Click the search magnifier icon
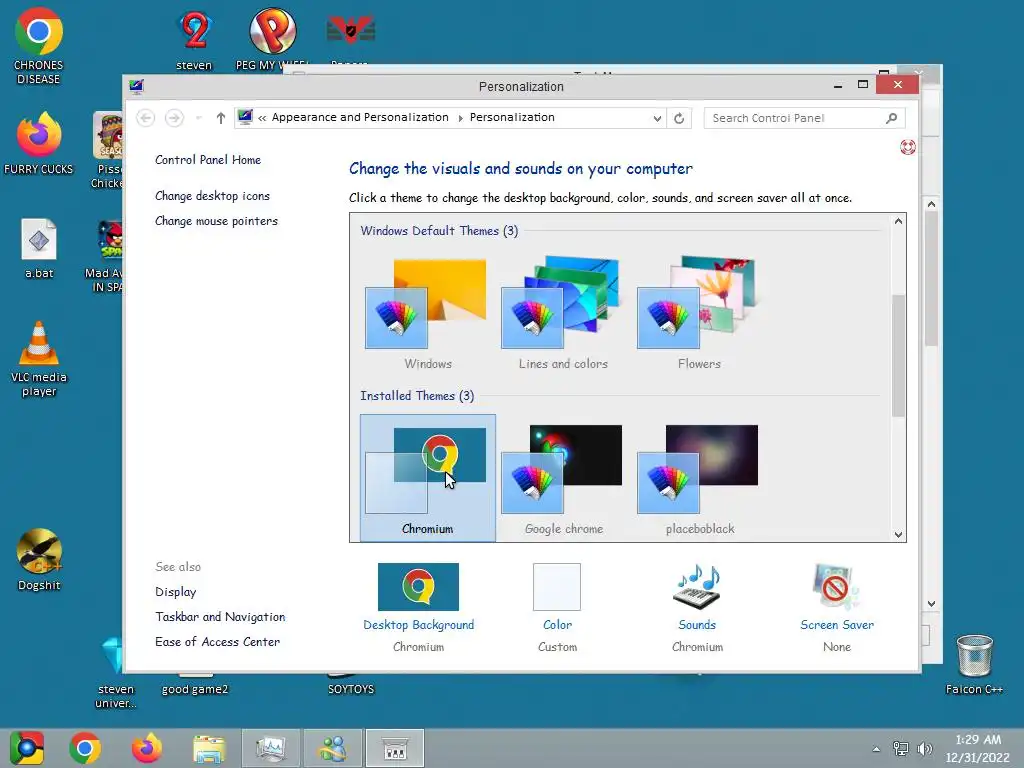Image resolution: width=1024 pixels, height=768 pixels. click(891, 118)
